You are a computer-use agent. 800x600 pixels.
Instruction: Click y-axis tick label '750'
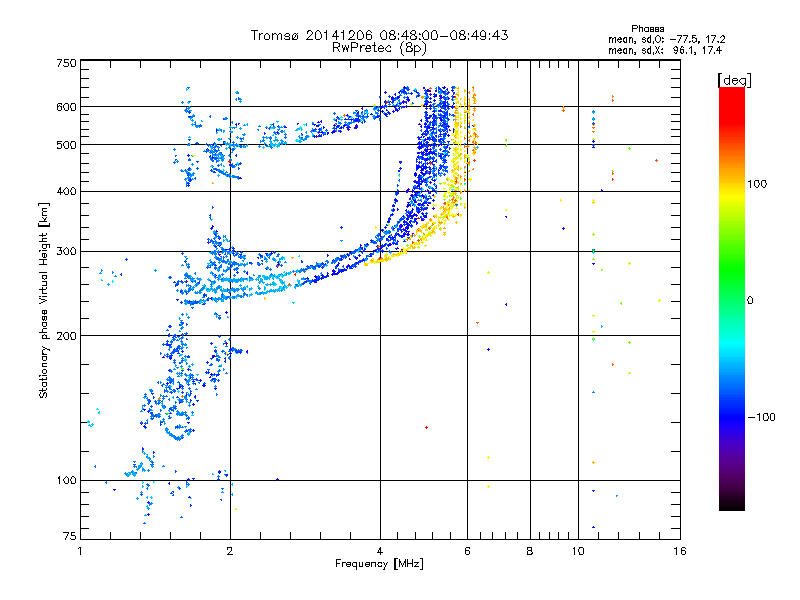click(66, 63)
